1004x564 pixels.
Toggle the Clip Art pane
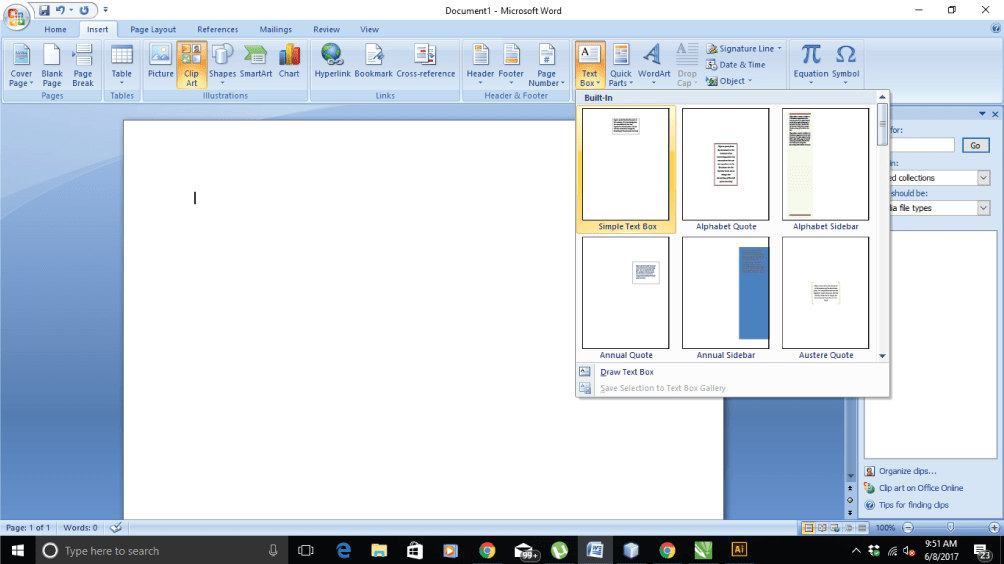click(191, 65)
